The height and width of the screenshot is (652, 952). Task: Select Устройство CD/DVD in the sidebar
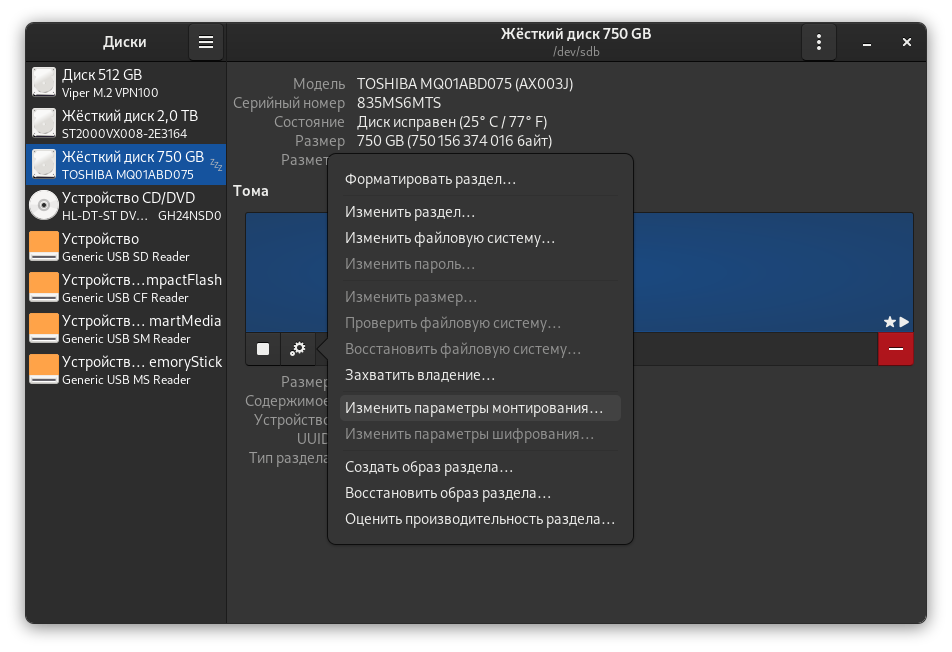click(126, 205)
